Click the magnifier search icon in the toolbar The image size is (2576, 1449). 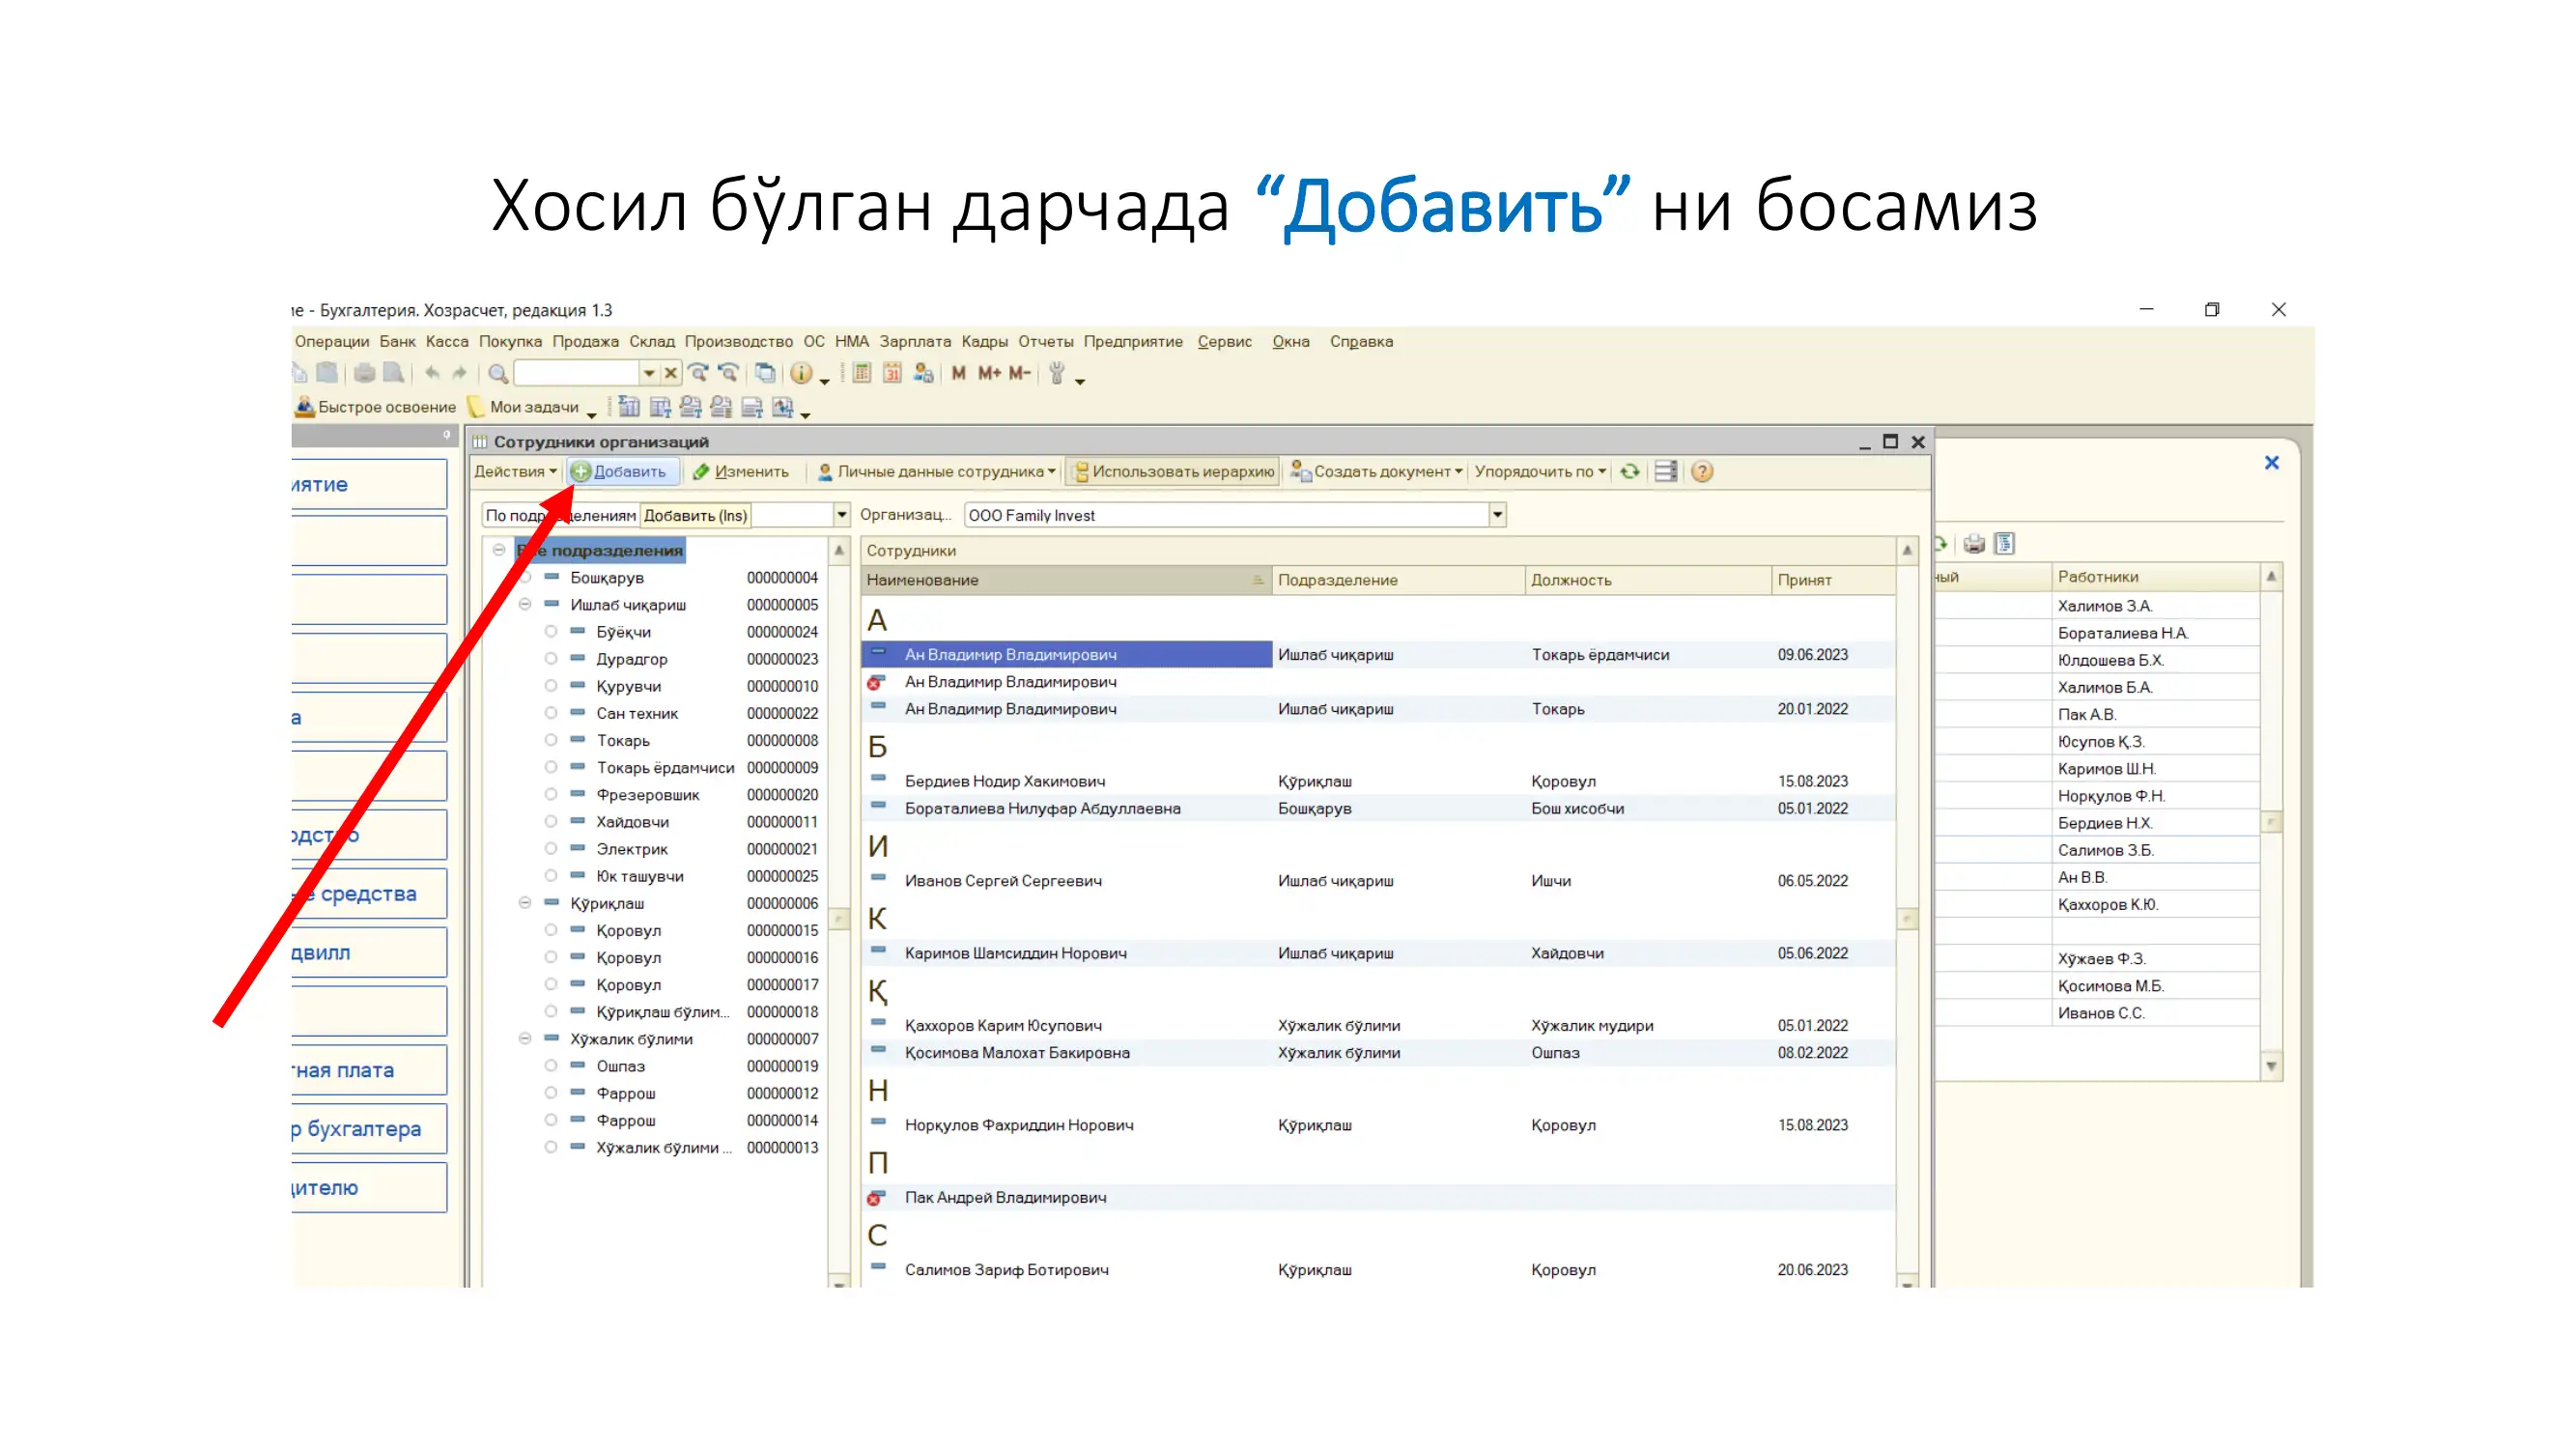497,374
